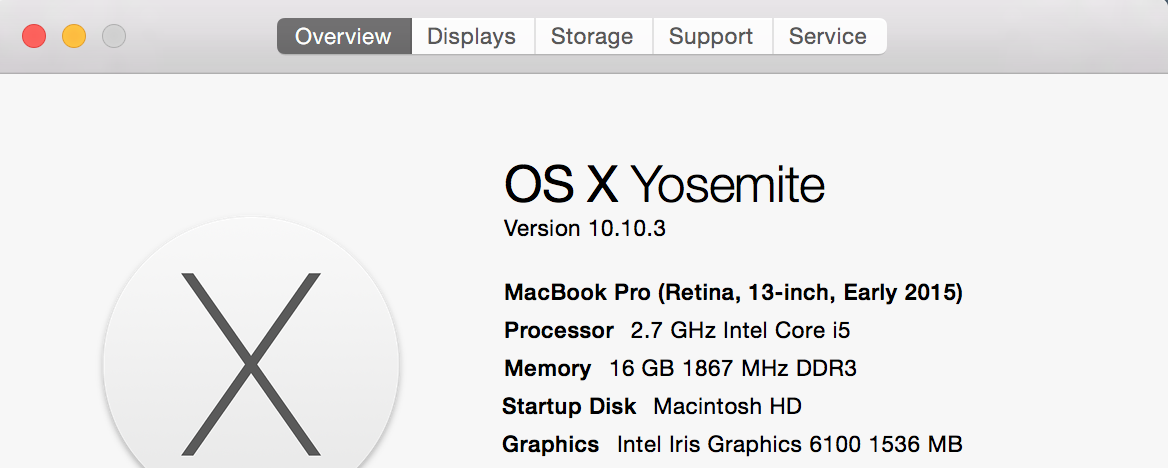Click the Macintosh HD disk name
This screenshot has height=468, width=1168.
tap(727, 407)
